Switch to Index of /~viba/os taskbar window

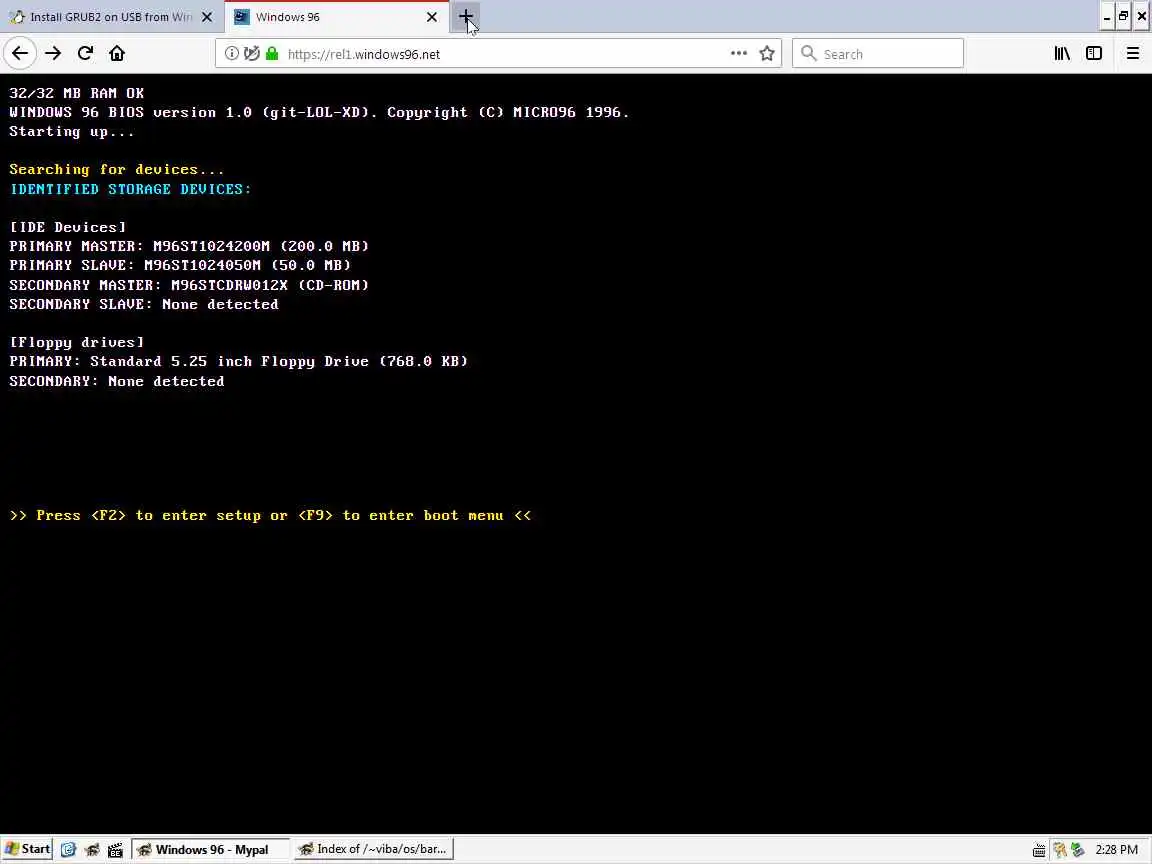click(x=373, y=849)
